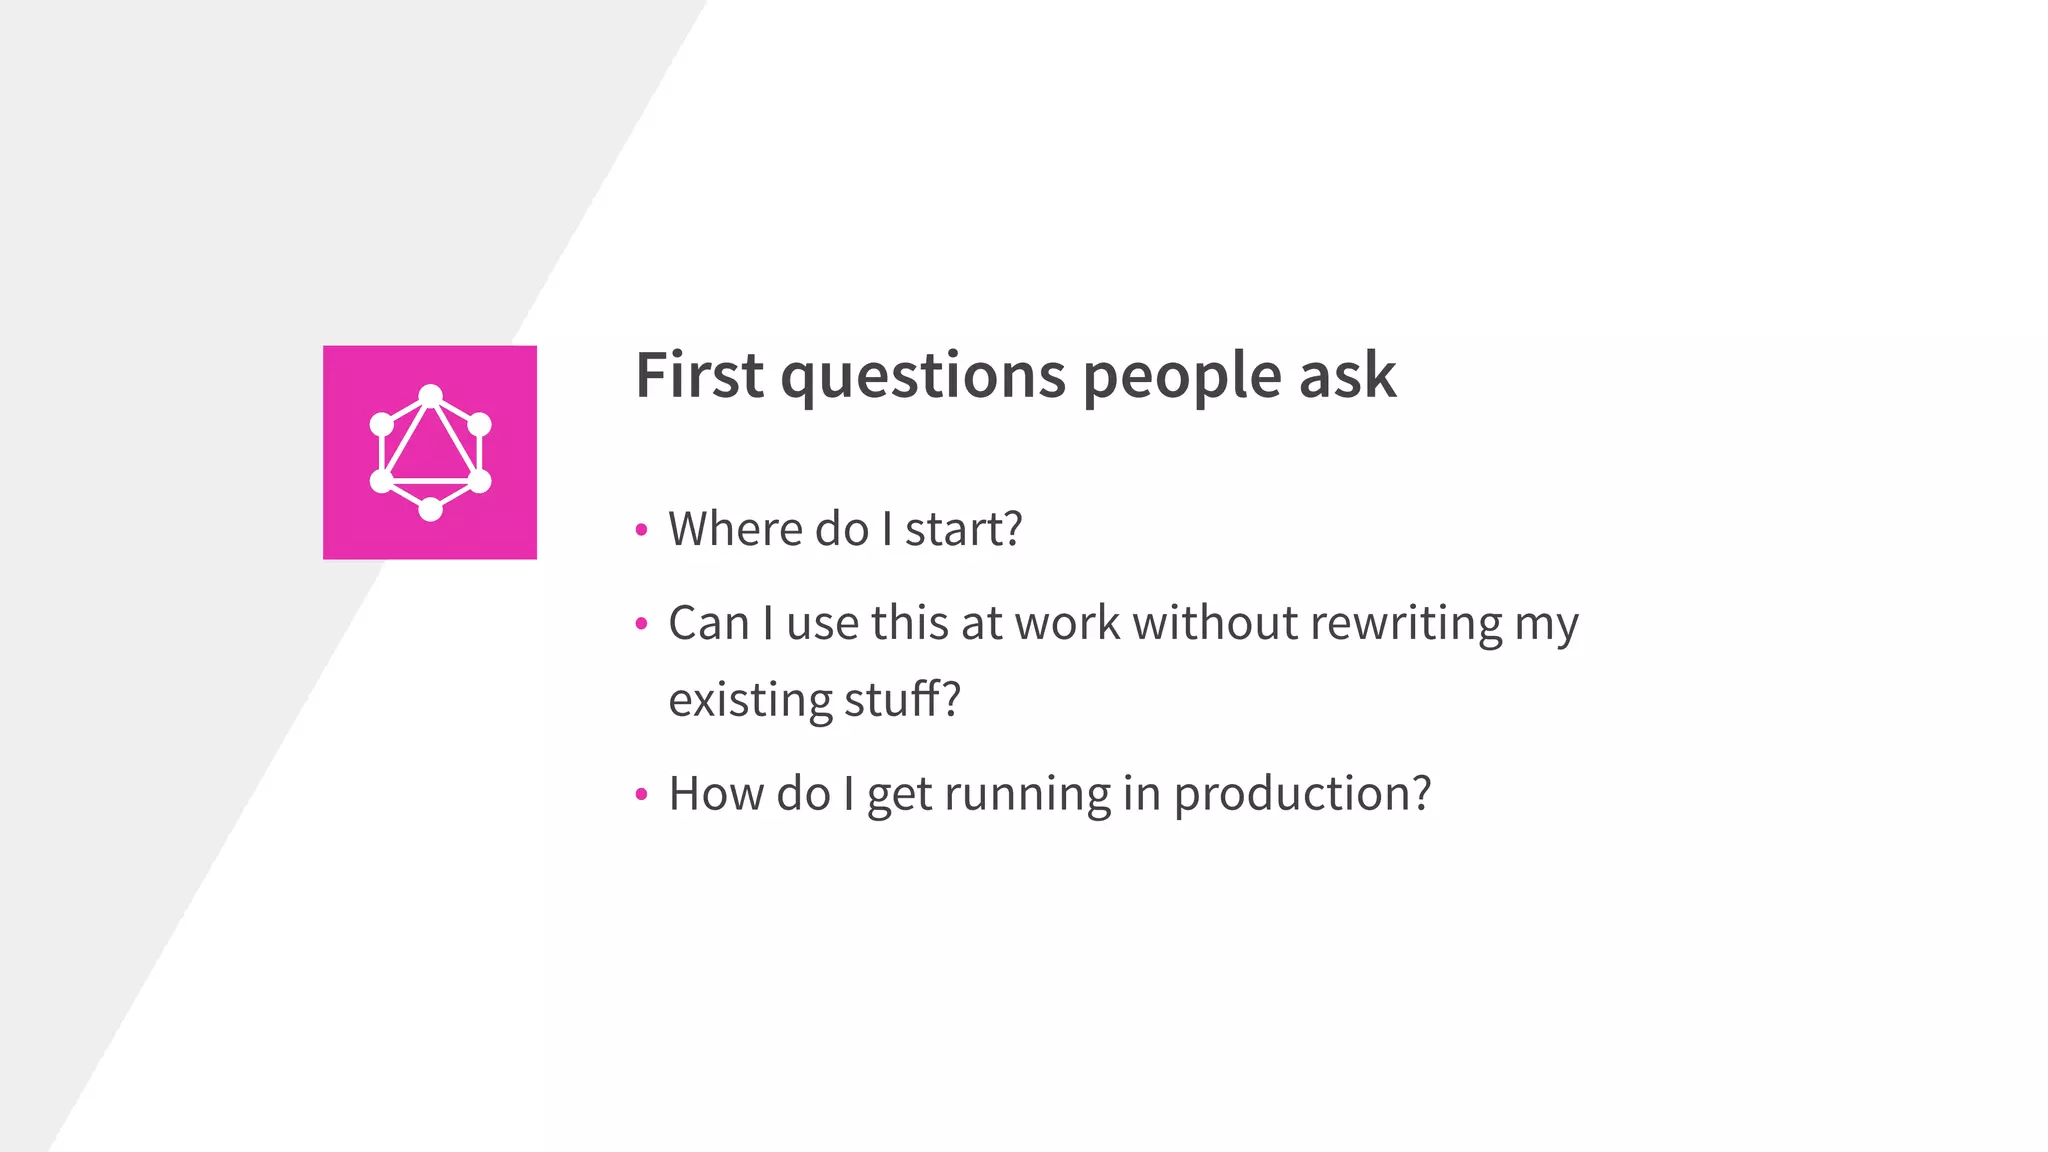Click the word 'start?' in first bullet
The image size is (2048, 1152).
click(x=963, y=529)
